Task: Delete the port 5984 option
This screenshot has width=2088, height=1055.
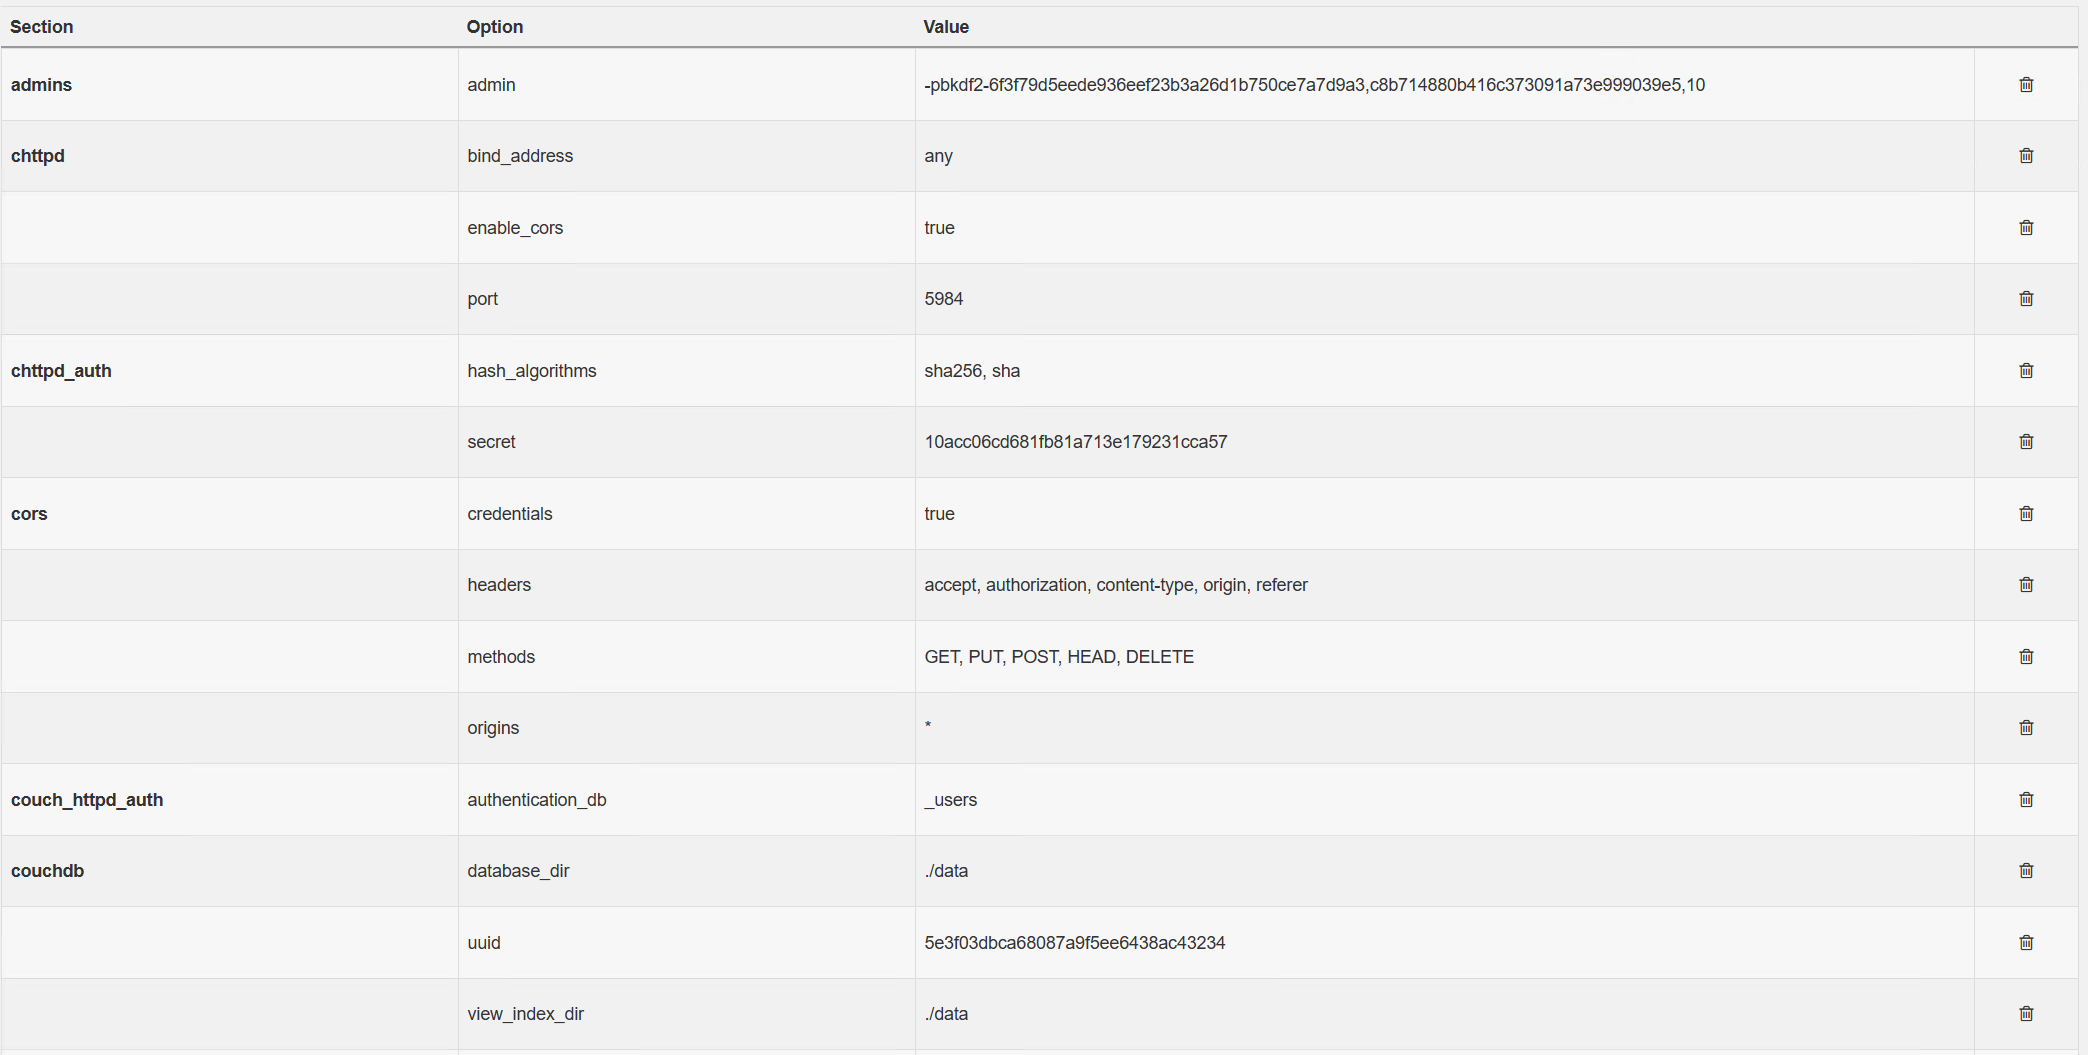Action: coord(2026,299)
